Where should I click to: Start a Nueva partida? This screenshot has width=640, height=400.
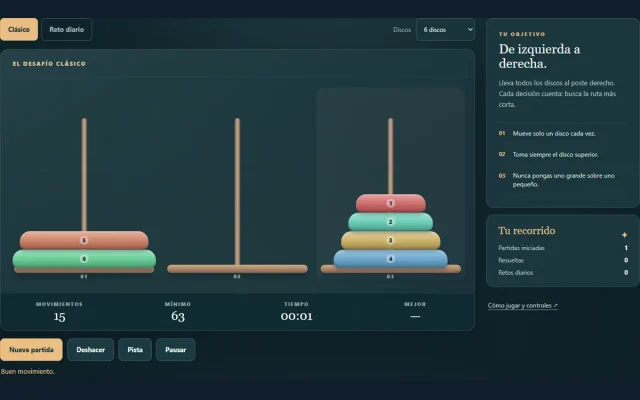pos(31,350)
